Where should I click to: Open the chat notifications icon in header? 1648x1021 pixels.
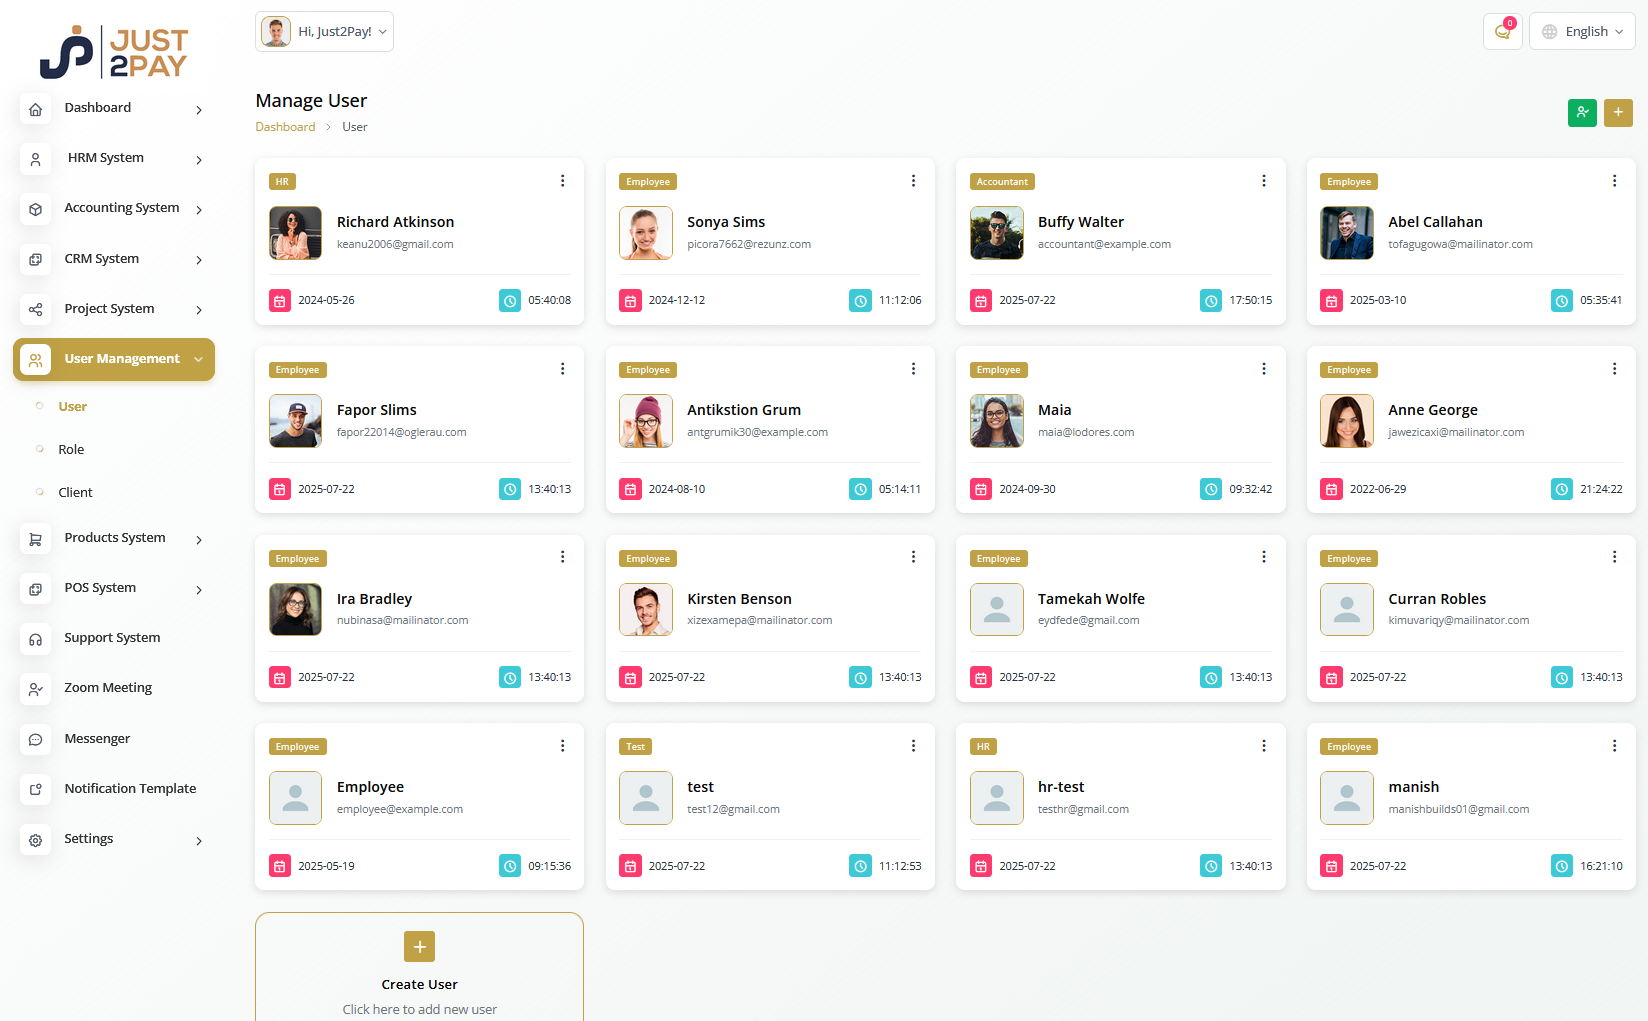click(x=1502, y=32)
